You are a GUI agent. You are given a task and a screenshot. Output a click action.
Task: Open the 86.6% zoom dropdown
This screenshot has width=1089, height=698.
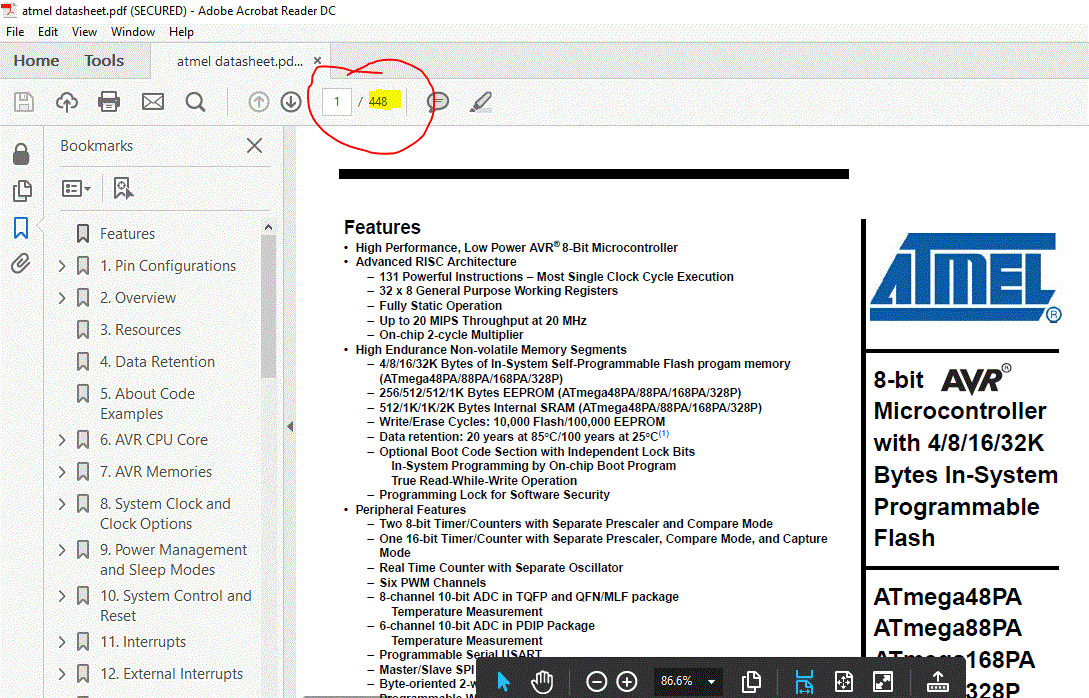(x=711, y=681)
